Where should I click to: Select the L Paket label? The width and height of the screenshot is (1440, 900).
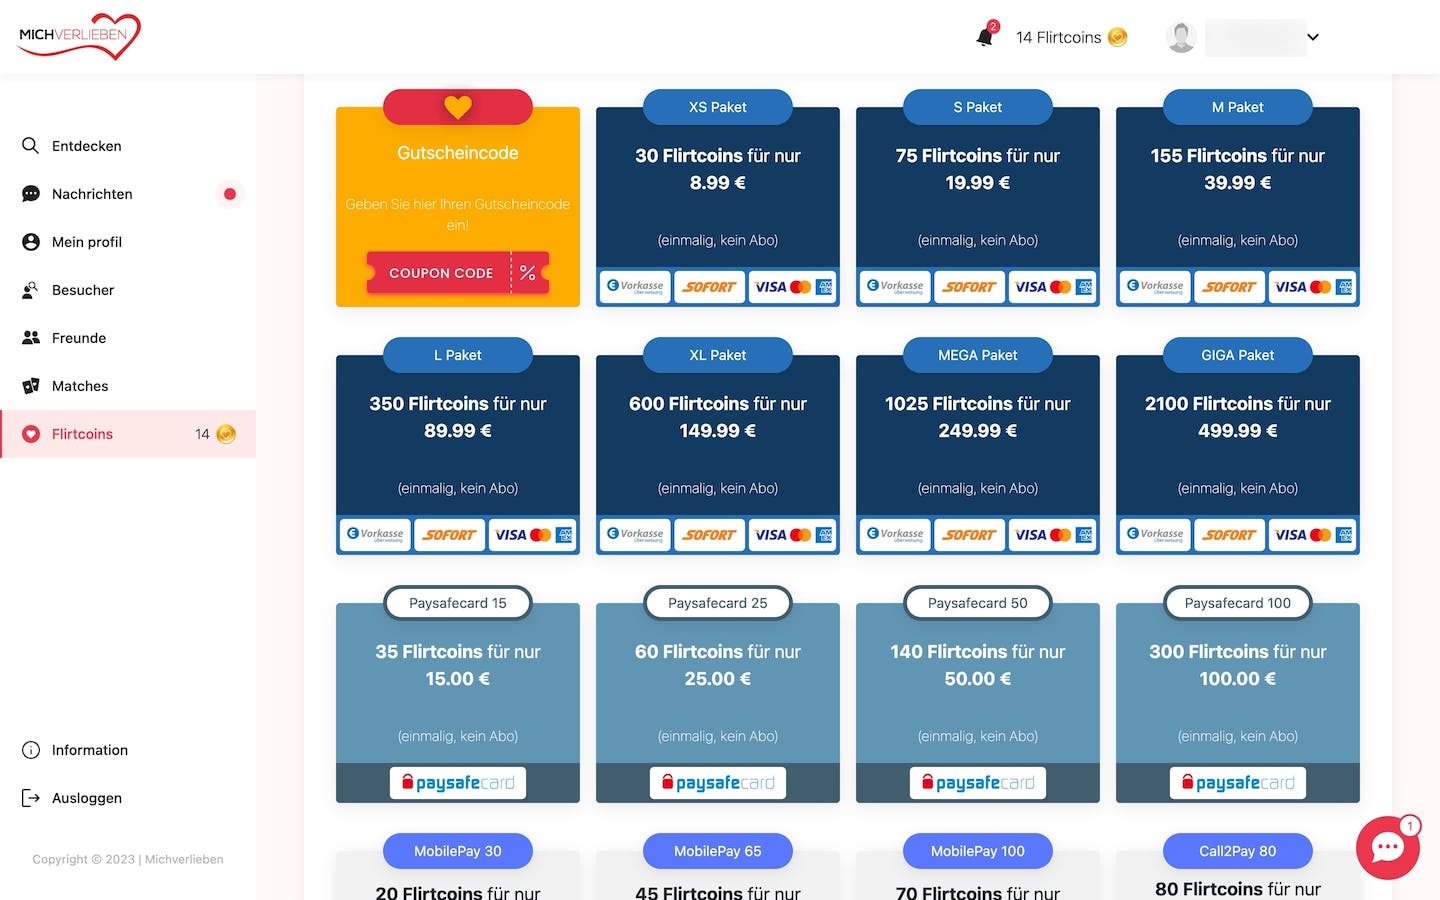(458, 355)
